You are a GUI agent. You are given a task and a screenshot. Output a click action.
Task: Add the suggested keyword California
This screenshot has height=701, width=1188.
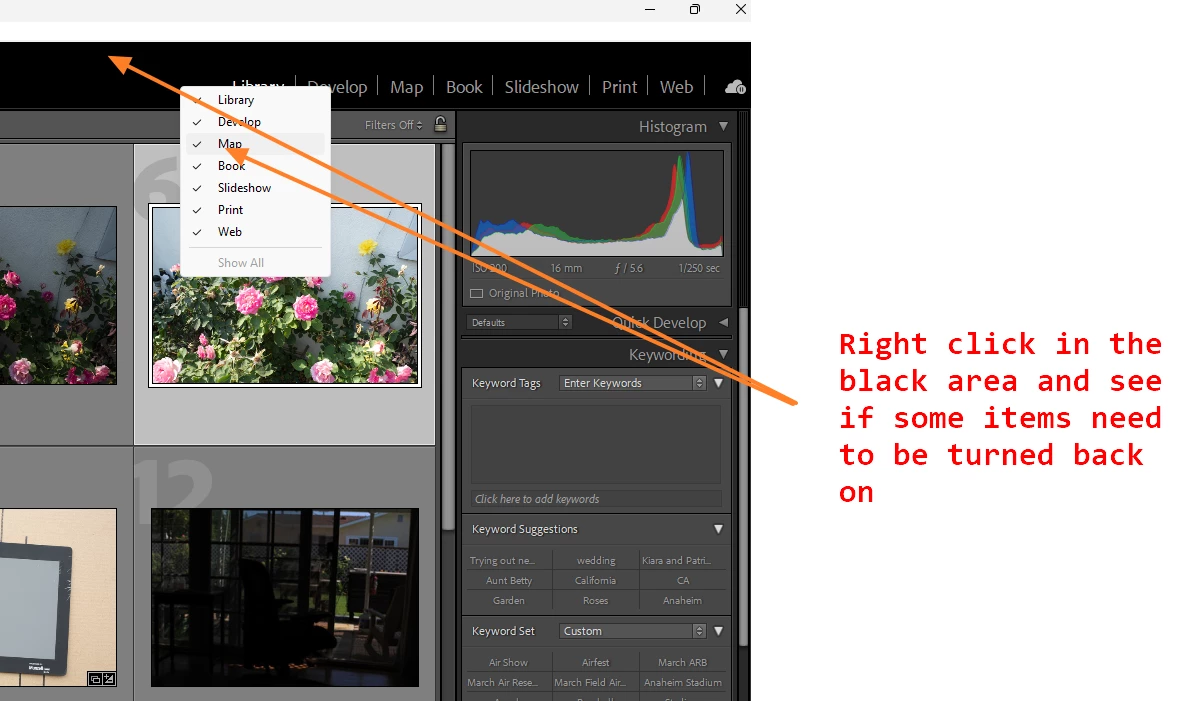pos(596,581)
